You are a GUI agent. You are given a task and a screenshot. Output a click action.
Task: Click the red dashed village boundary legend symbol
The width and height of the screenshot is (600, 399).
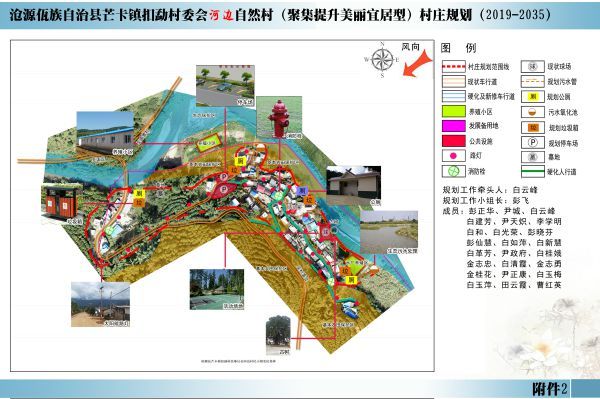pyautogui.click(x=453, y=67)
